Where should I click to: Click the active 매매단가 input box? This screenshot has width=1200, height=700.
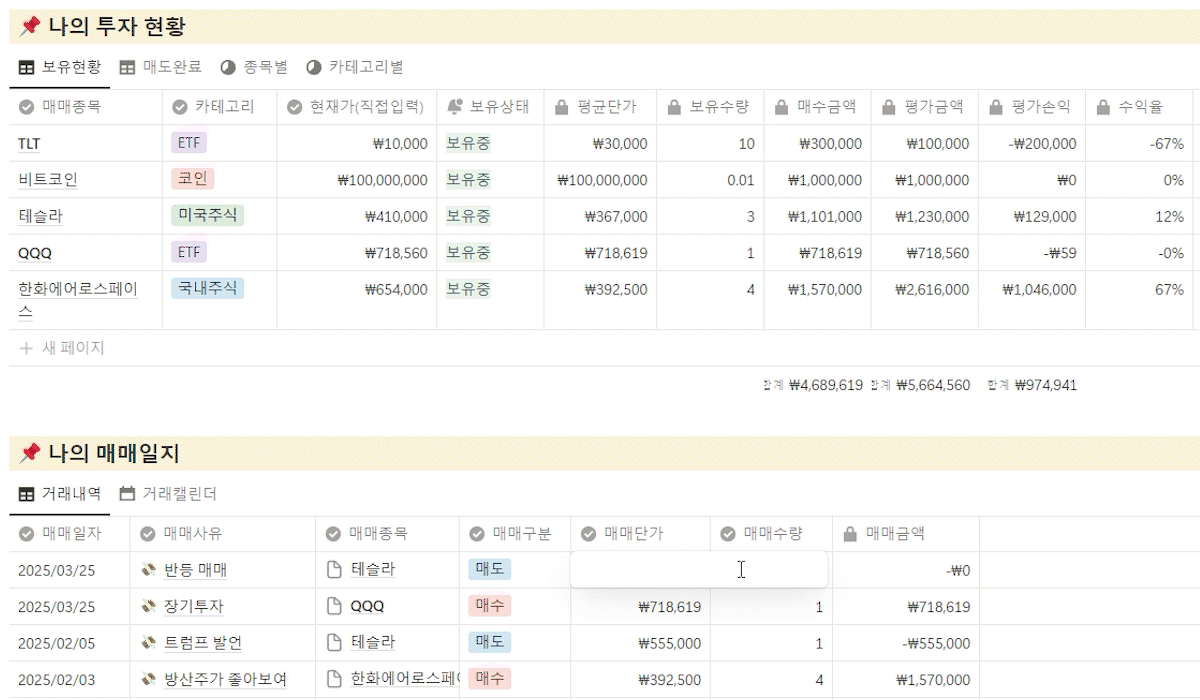pos(699,569)
